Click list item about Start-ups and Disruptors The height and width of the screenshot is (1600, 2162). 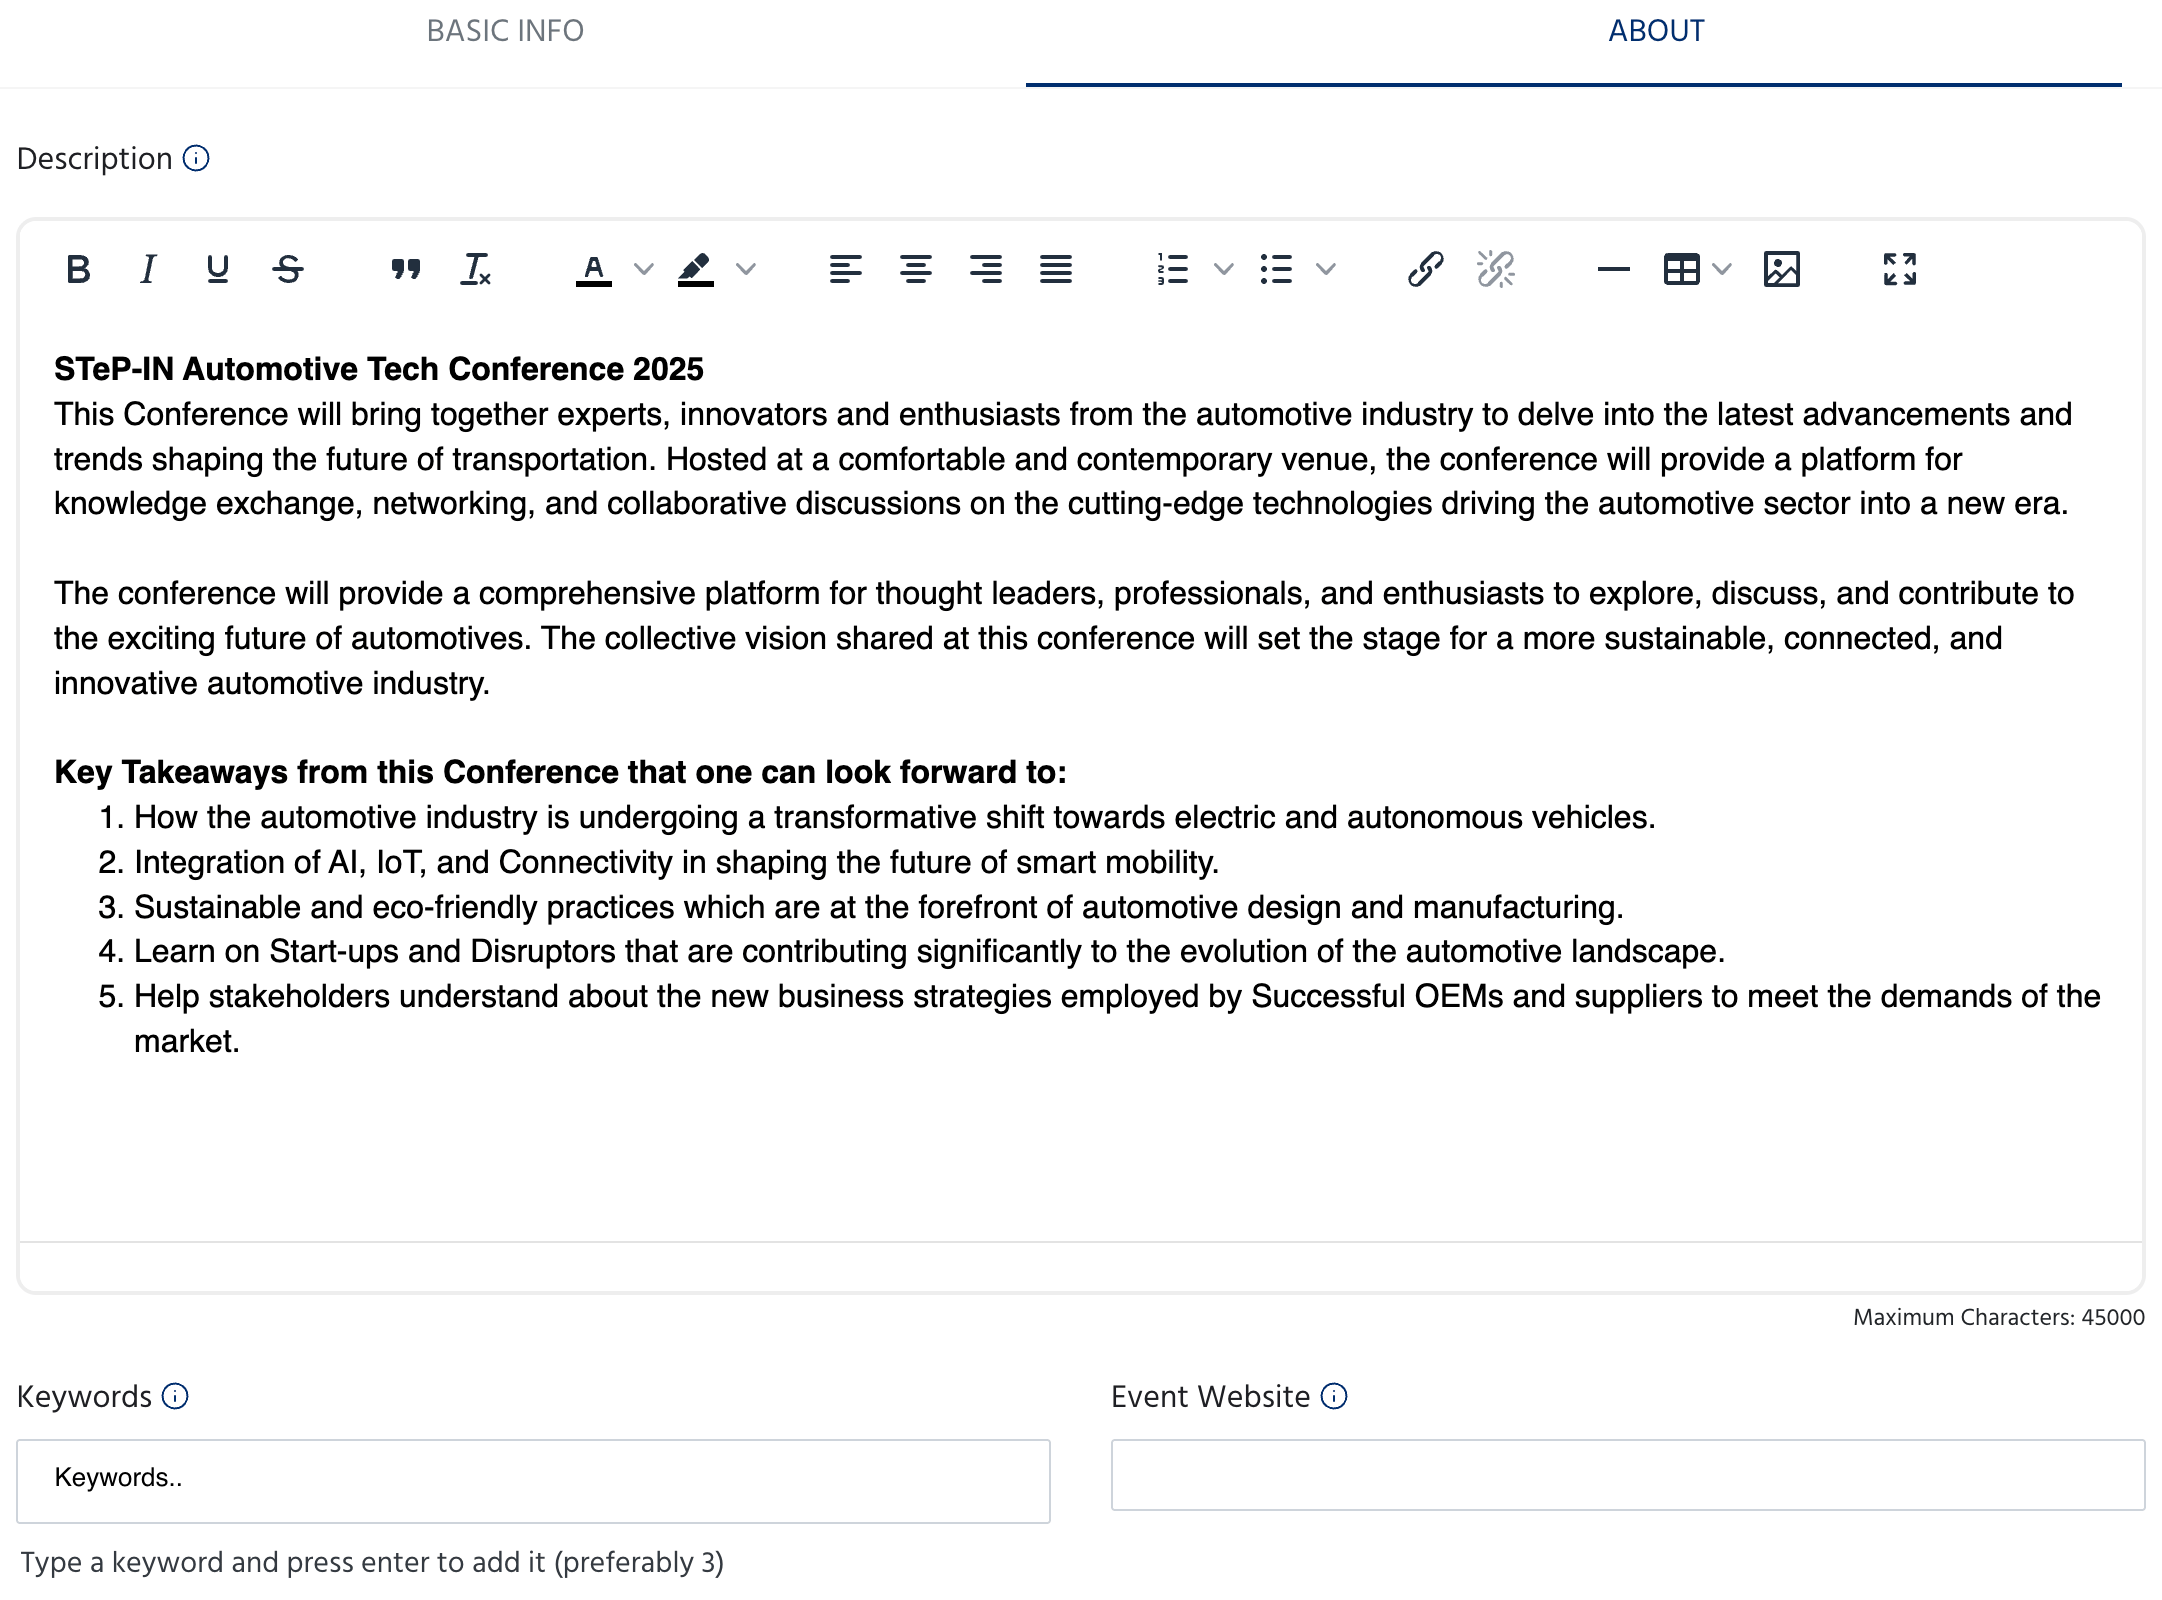coord(930,951)
